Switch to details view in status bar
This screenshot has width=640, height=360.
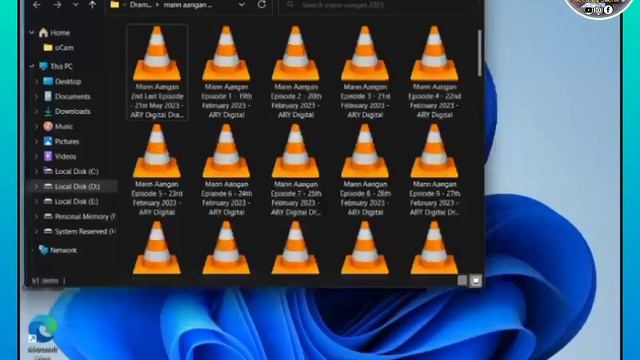pos(462,280)
